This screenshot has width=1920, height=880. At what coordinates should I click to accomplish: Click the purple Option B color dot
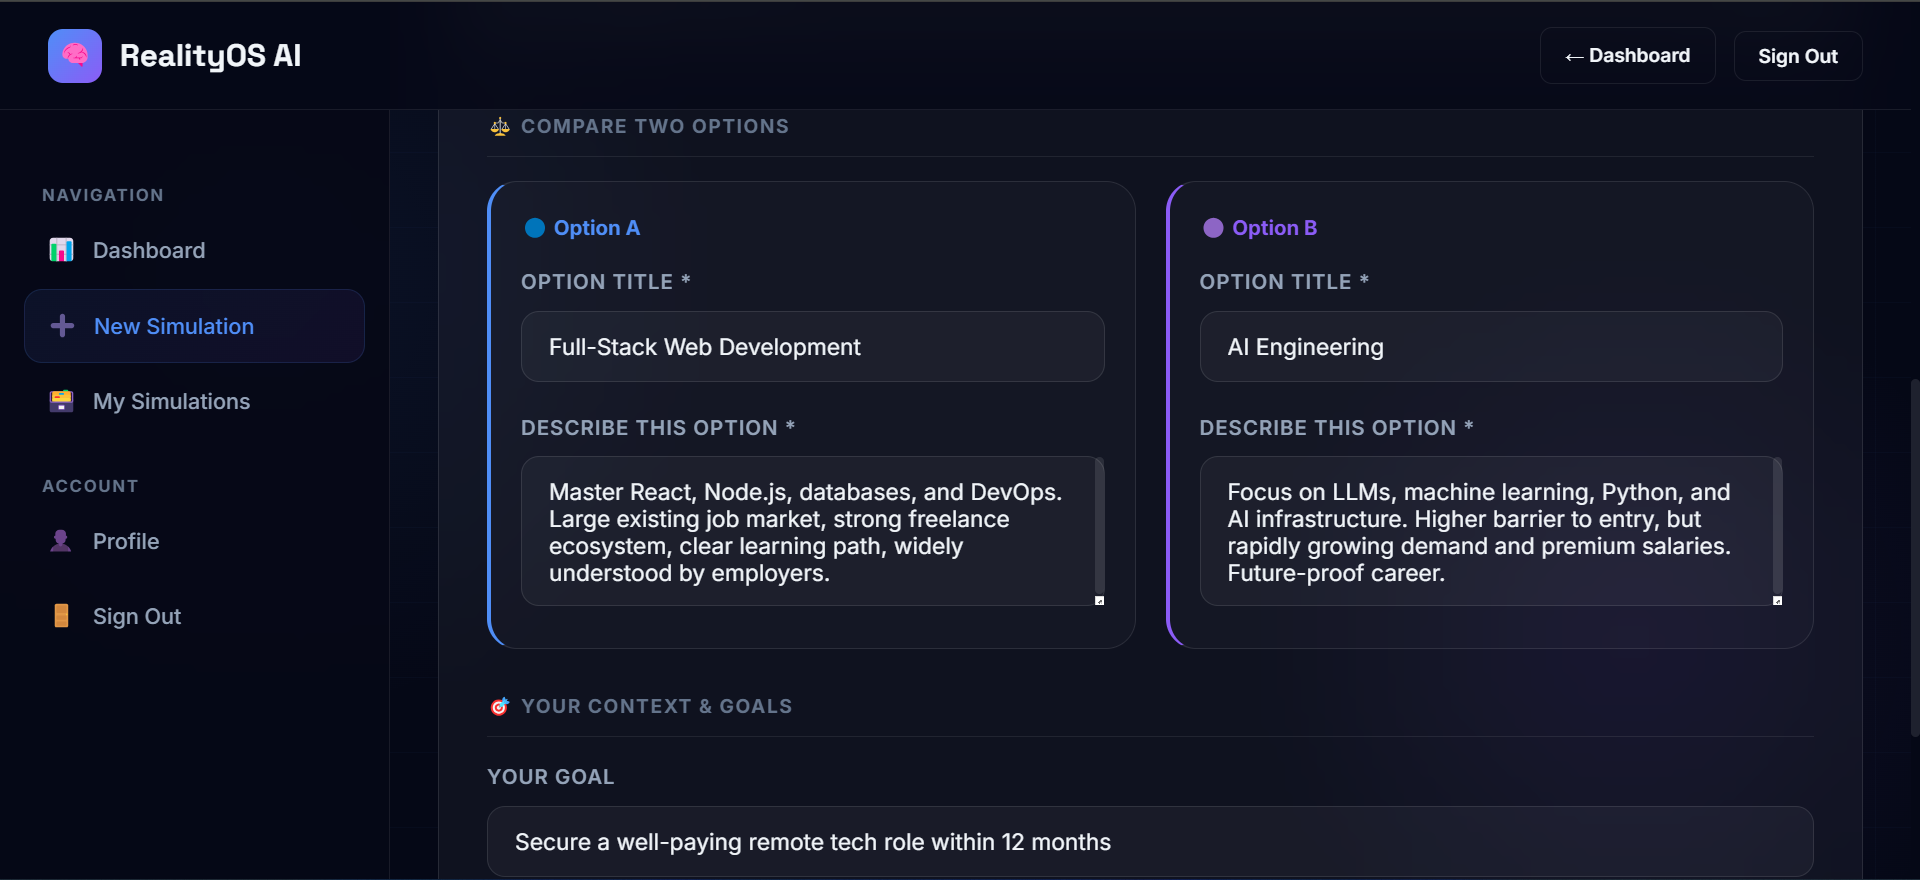point(1213,228)
